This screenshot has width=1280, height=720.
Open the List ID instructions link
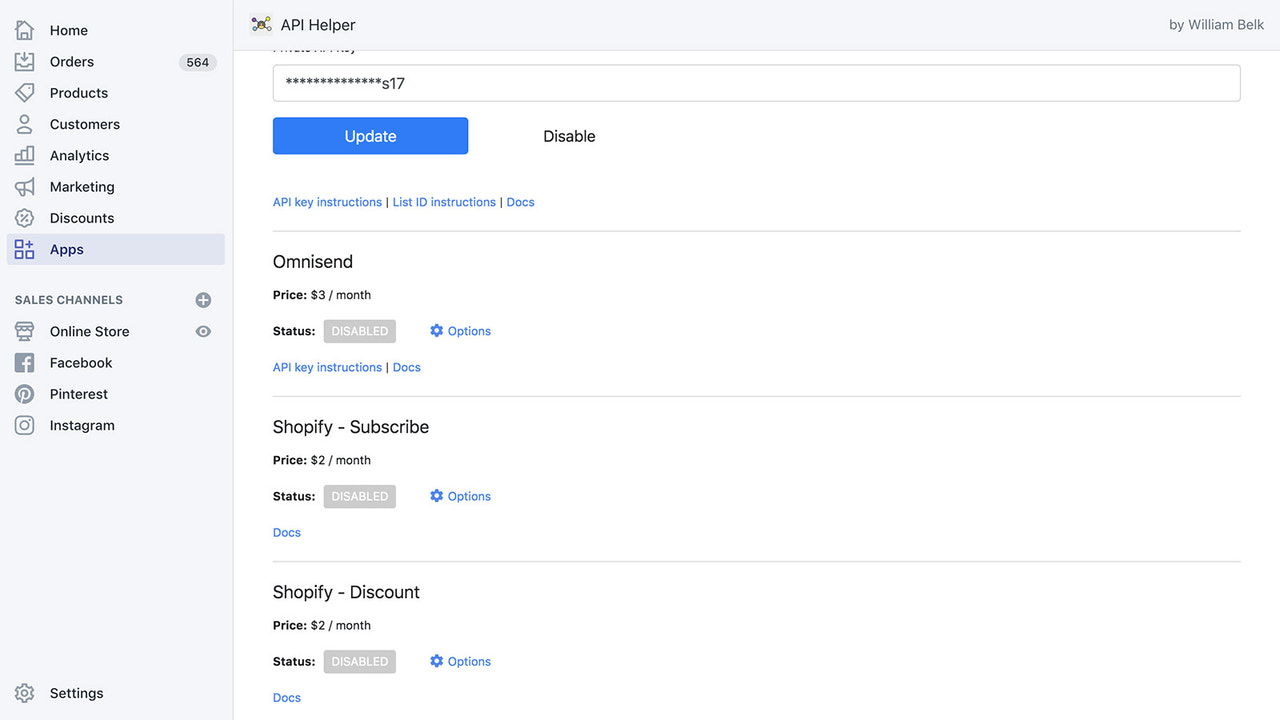click(443, 201)
